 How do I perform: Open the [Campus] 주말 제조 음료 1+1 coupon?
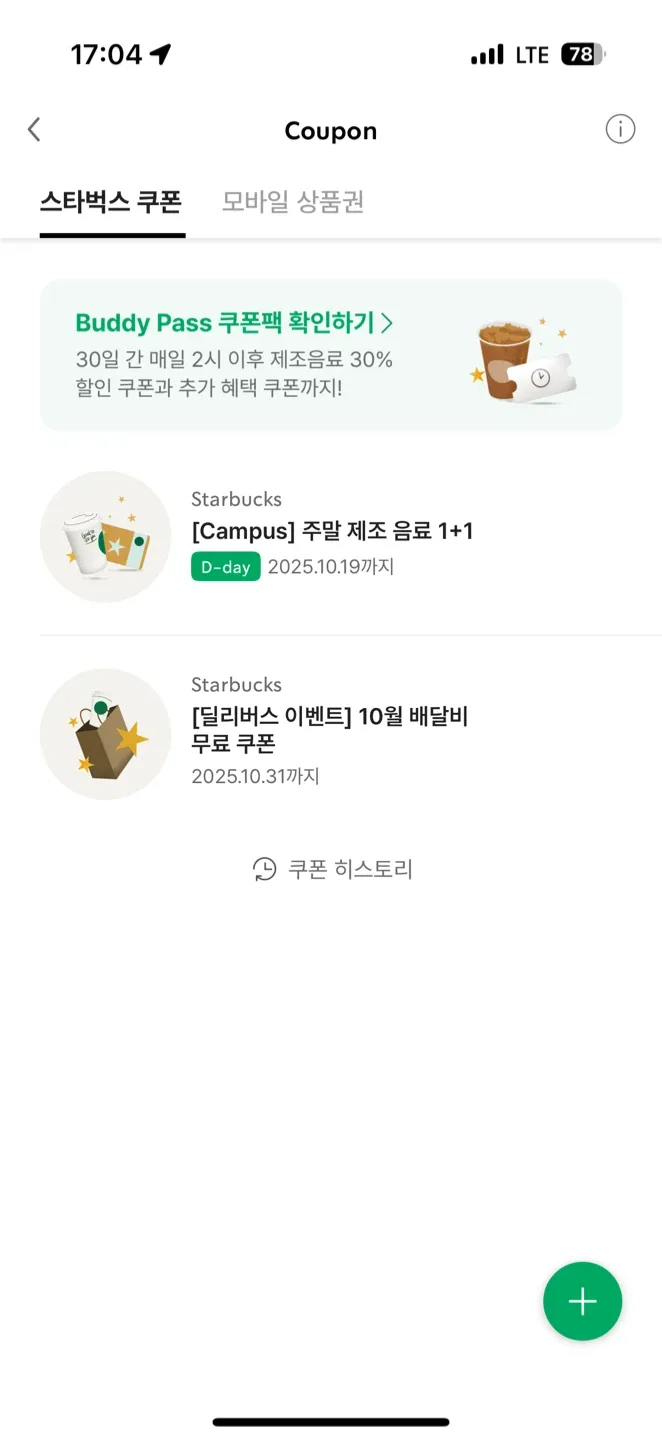click(332, 531)
